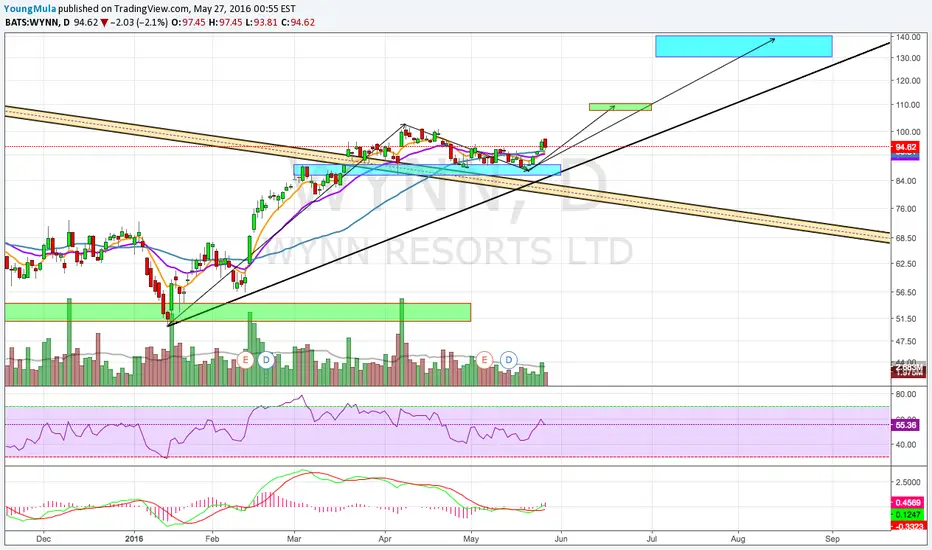This screenshot has width=932, height=550.
Task: Click the low value L:93.81
Action: (261, 23)
